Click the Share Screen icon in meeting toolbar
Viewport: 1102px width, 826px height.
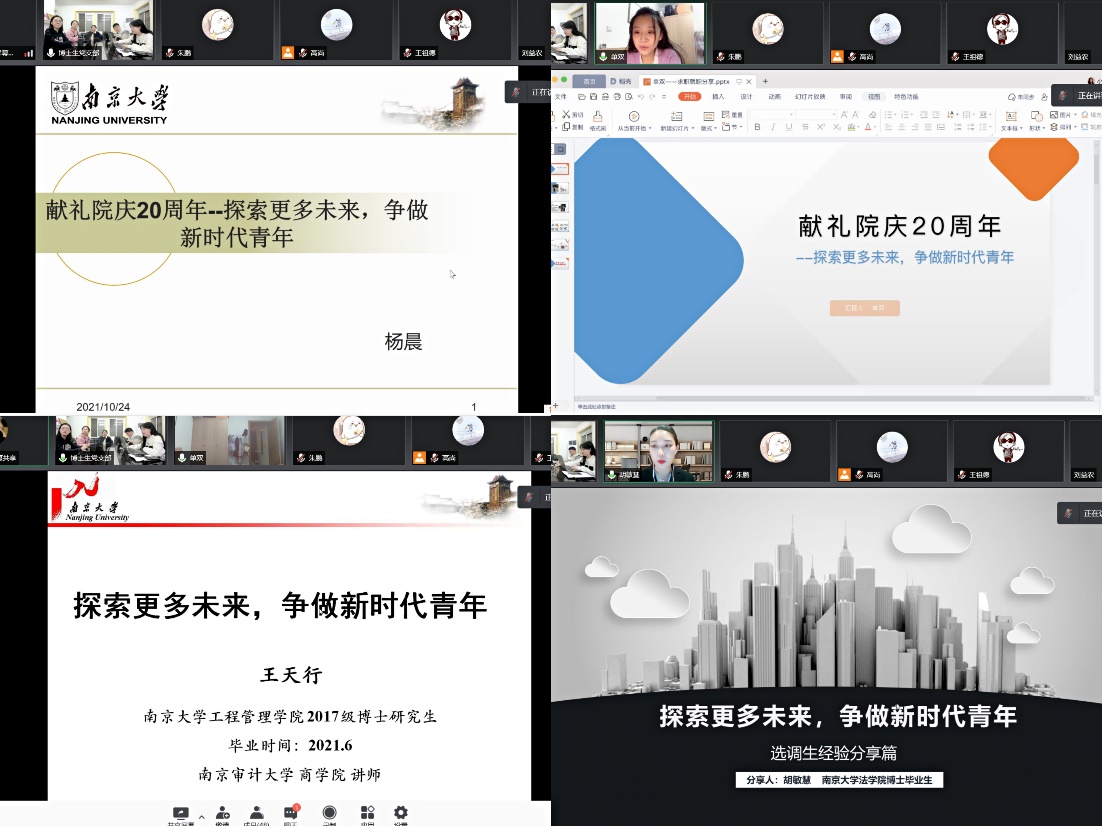pyautogui.click(x=181, y=813)
